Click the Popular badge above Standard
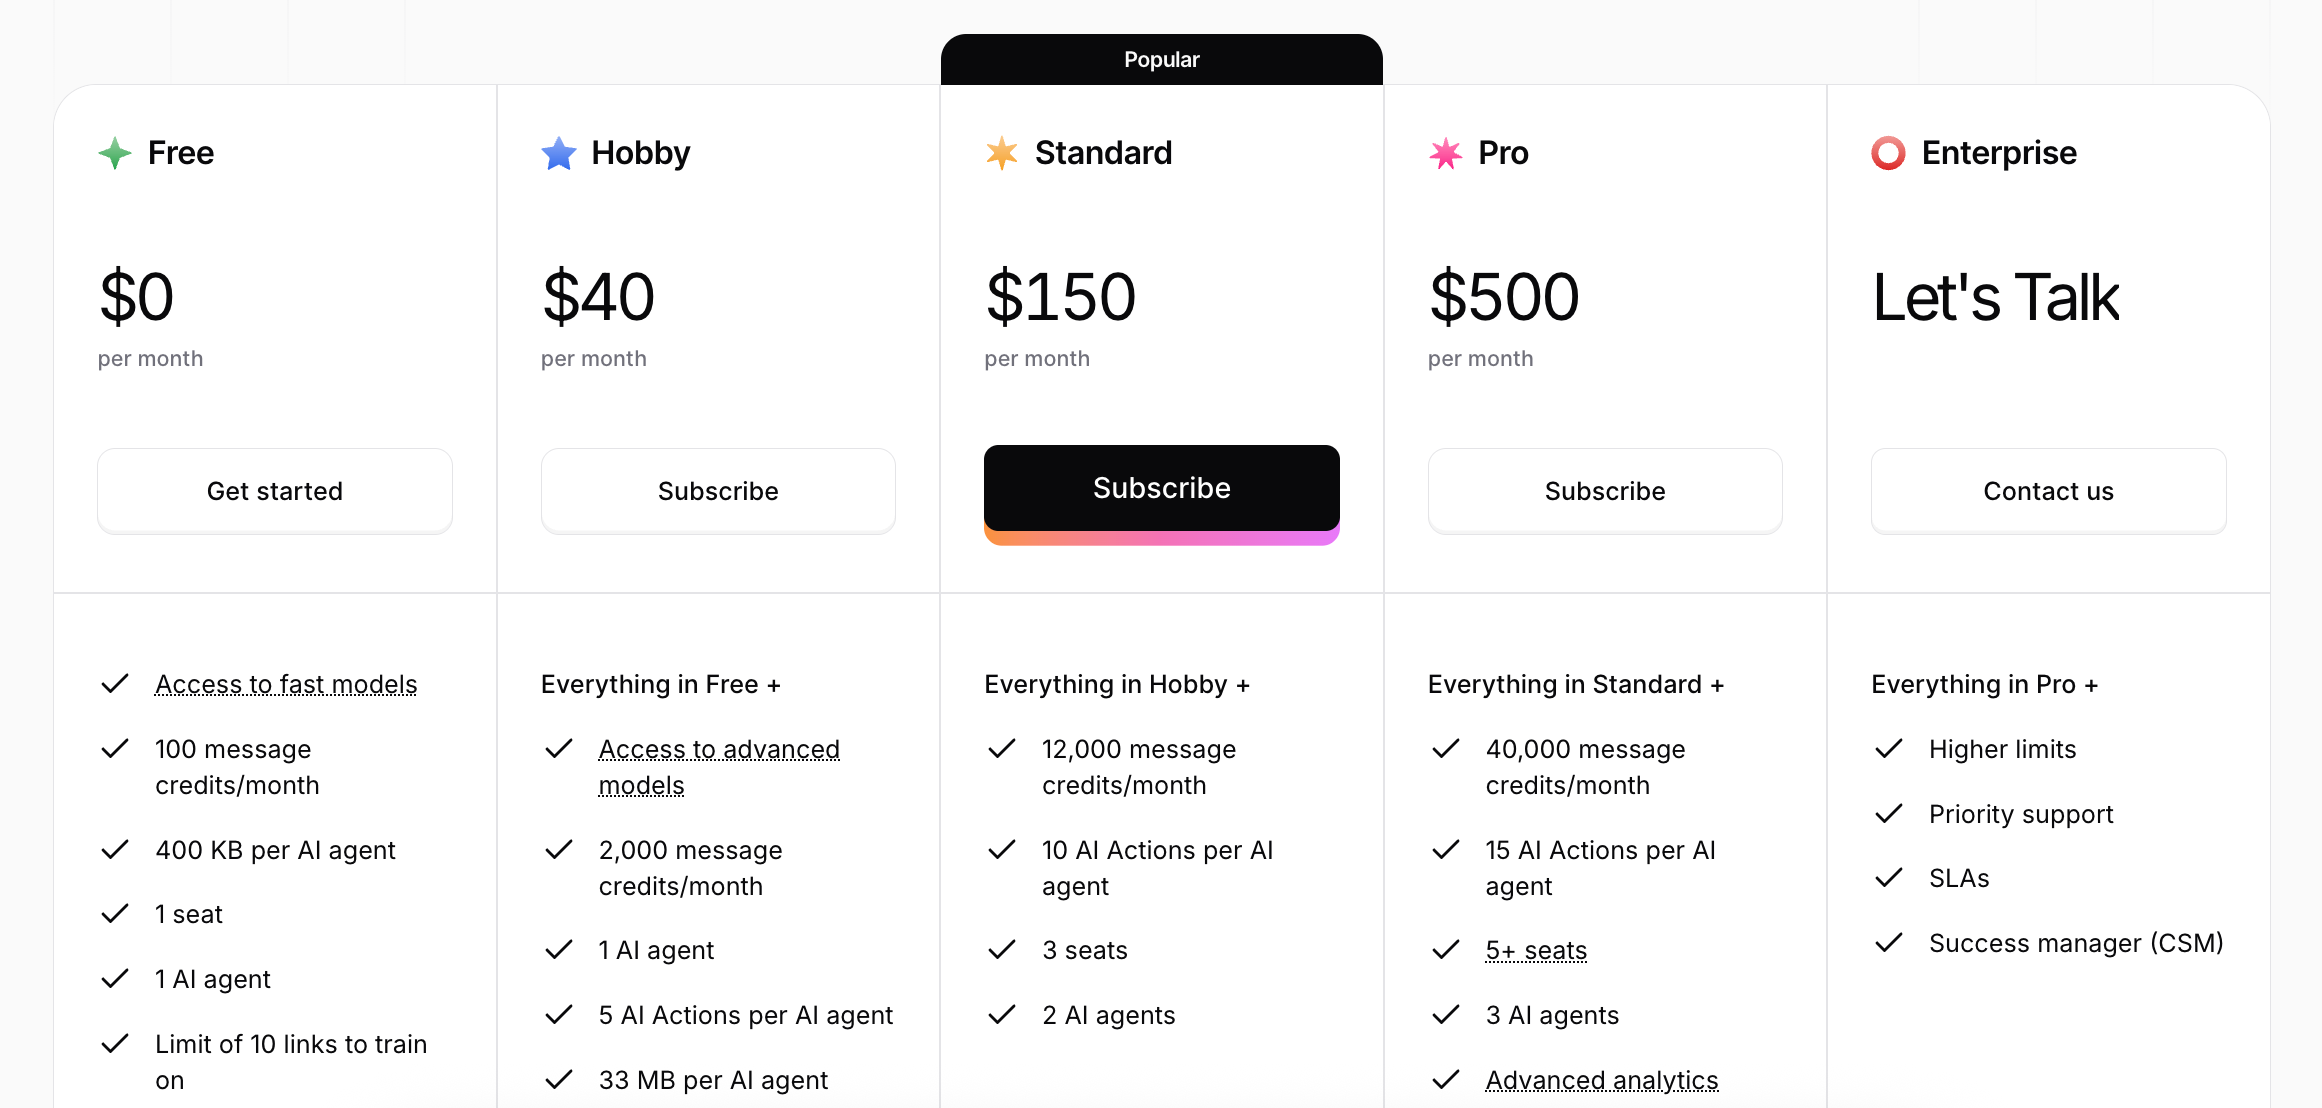Image resolution: width=2322 pixels, height=1108 pixels. pyautogui.click(x=1162, y=60)
